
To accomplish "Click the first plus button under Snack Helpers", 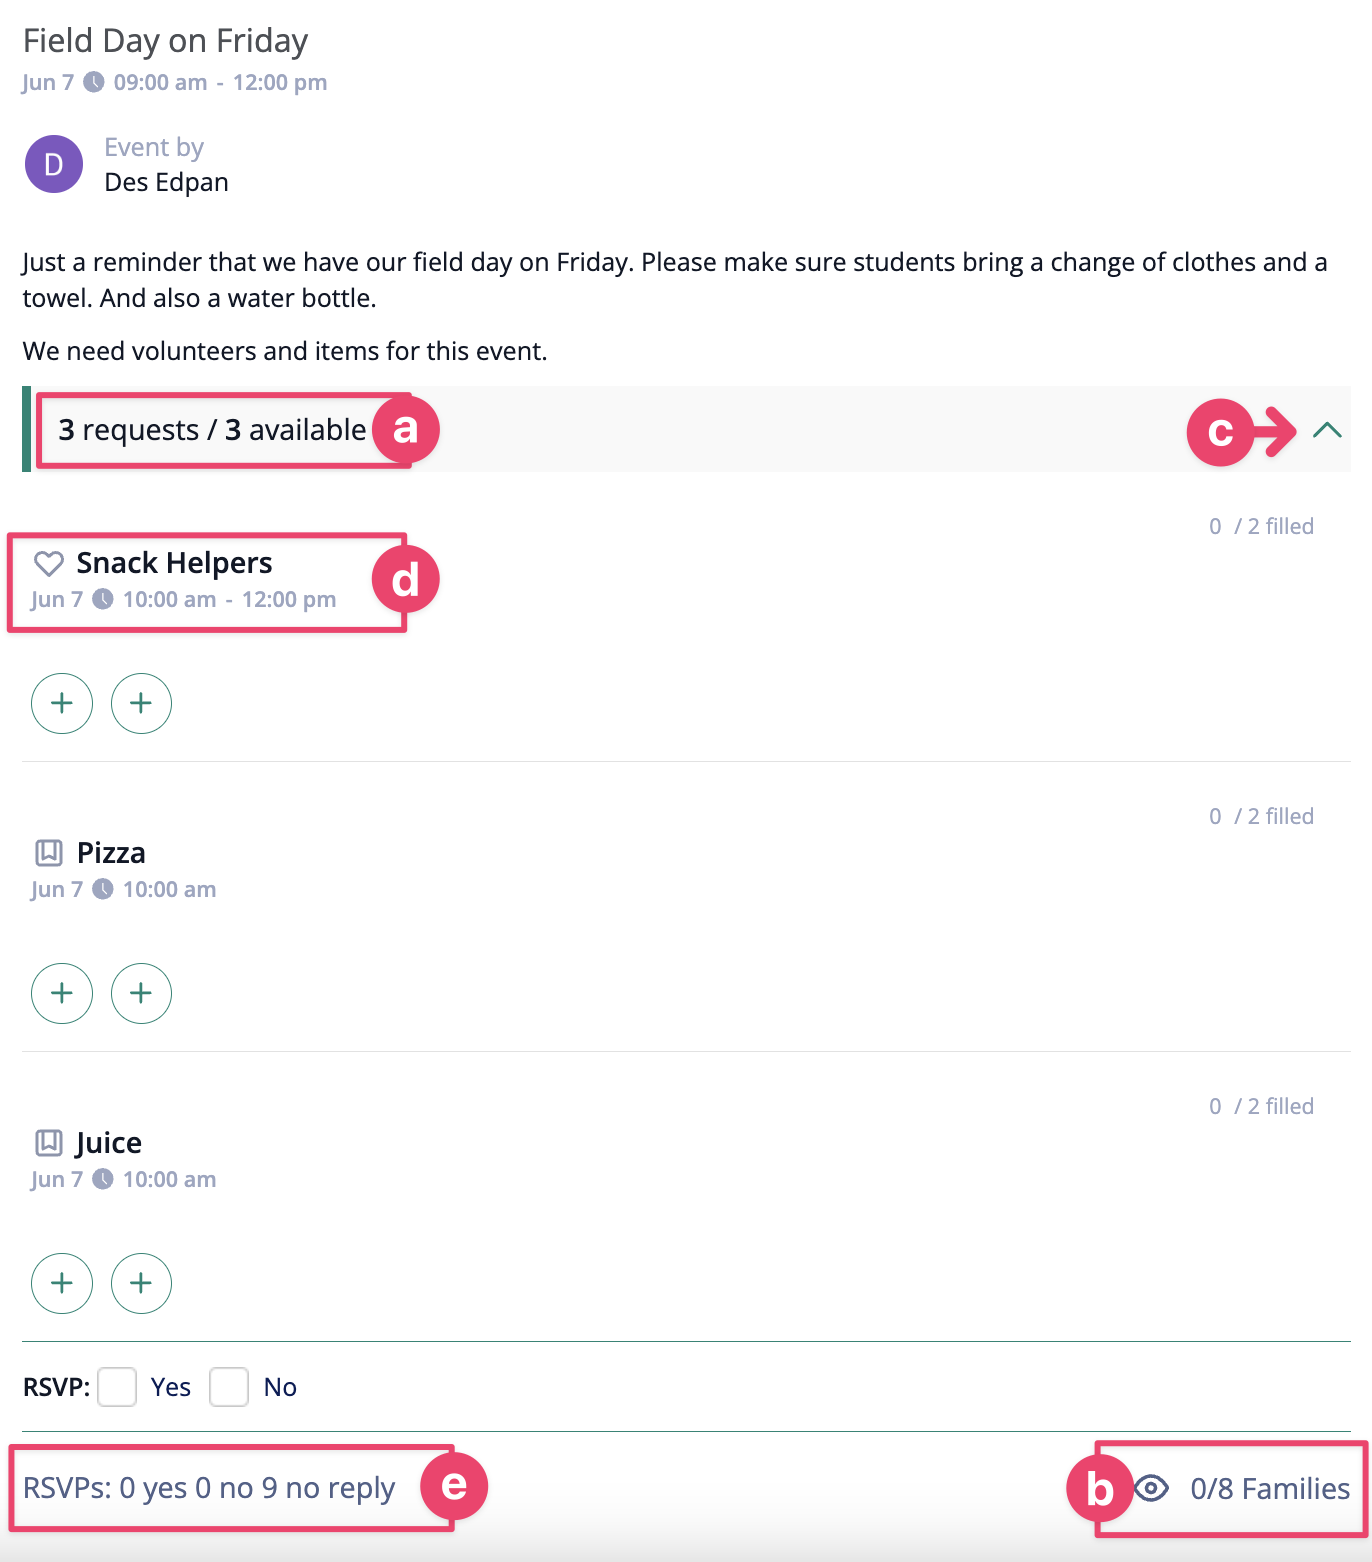I will (x=62, y=703).
